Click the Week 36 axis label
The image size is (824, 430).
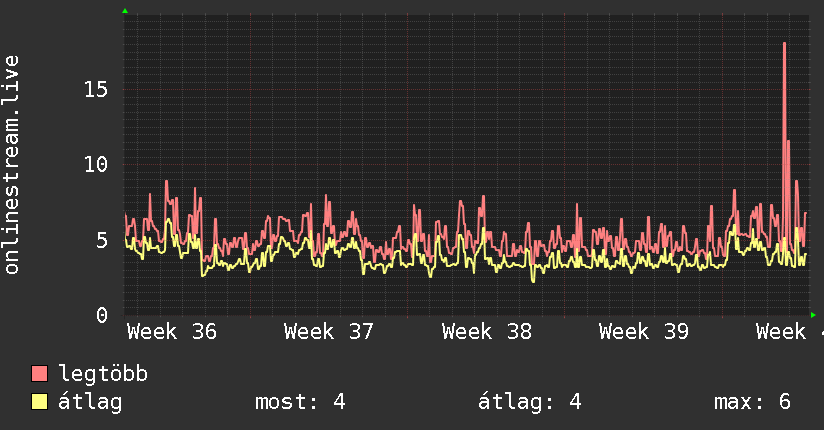[172, 332]
